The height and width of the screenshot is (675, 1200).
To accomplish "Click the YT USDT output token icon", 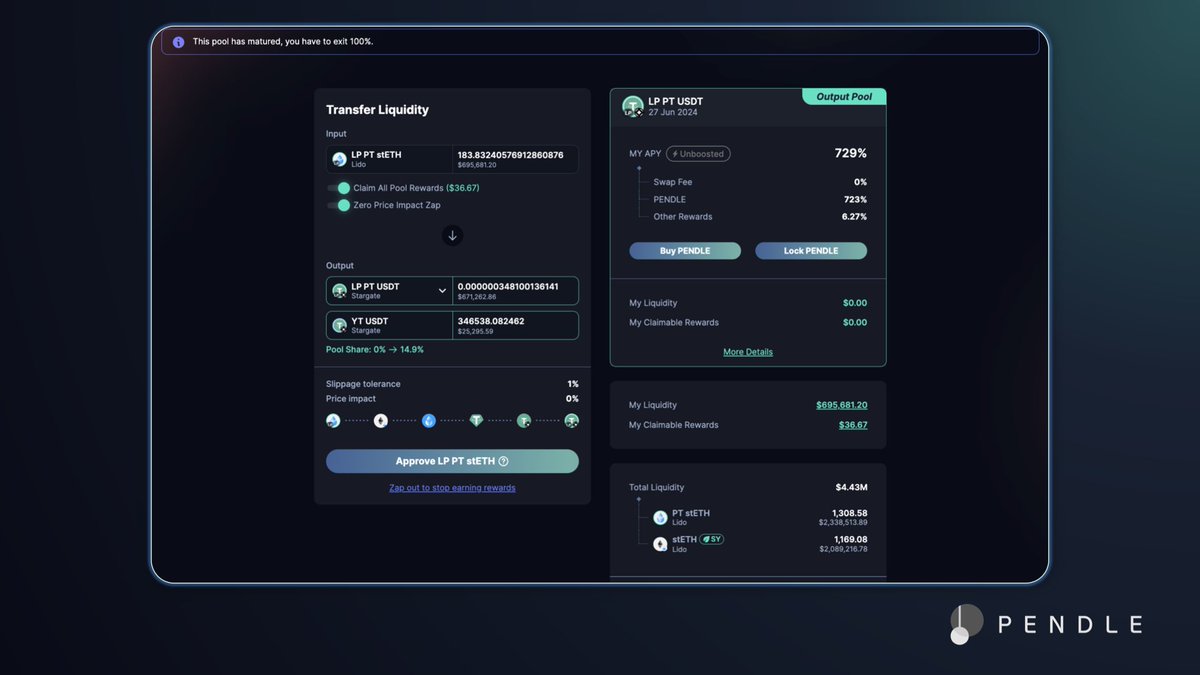I will [x=340, y=325].
